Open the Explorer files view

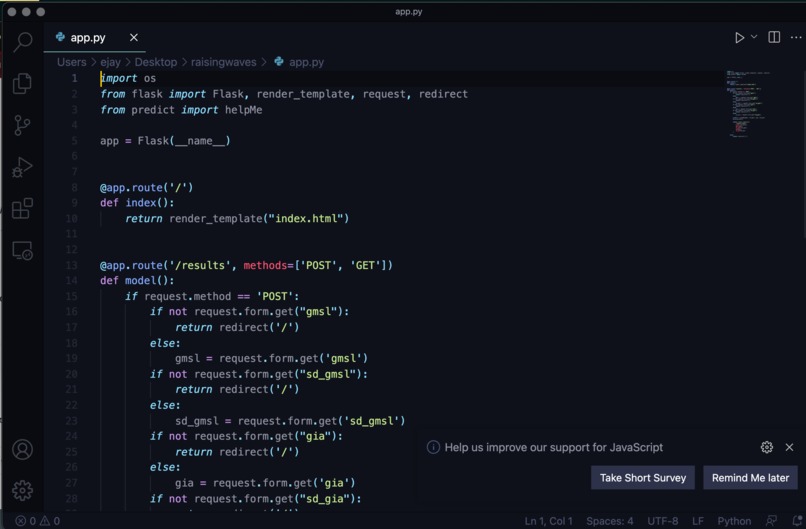click(x=22, y=83)
